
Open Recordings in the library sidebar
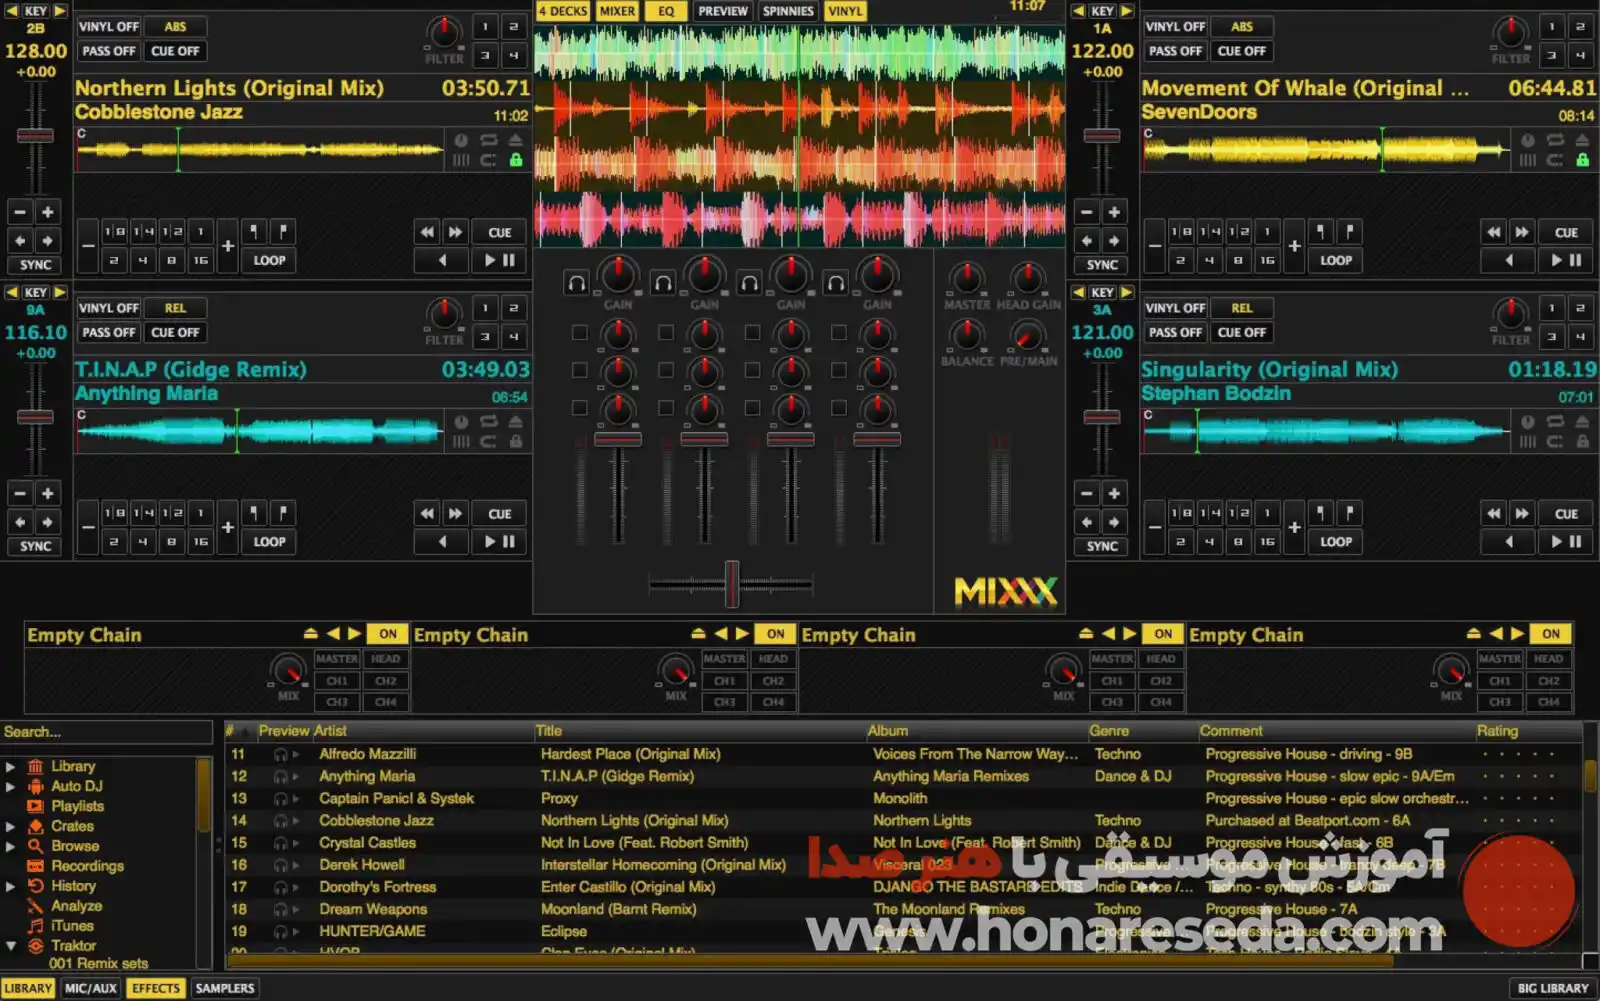(x=87, y=866)
